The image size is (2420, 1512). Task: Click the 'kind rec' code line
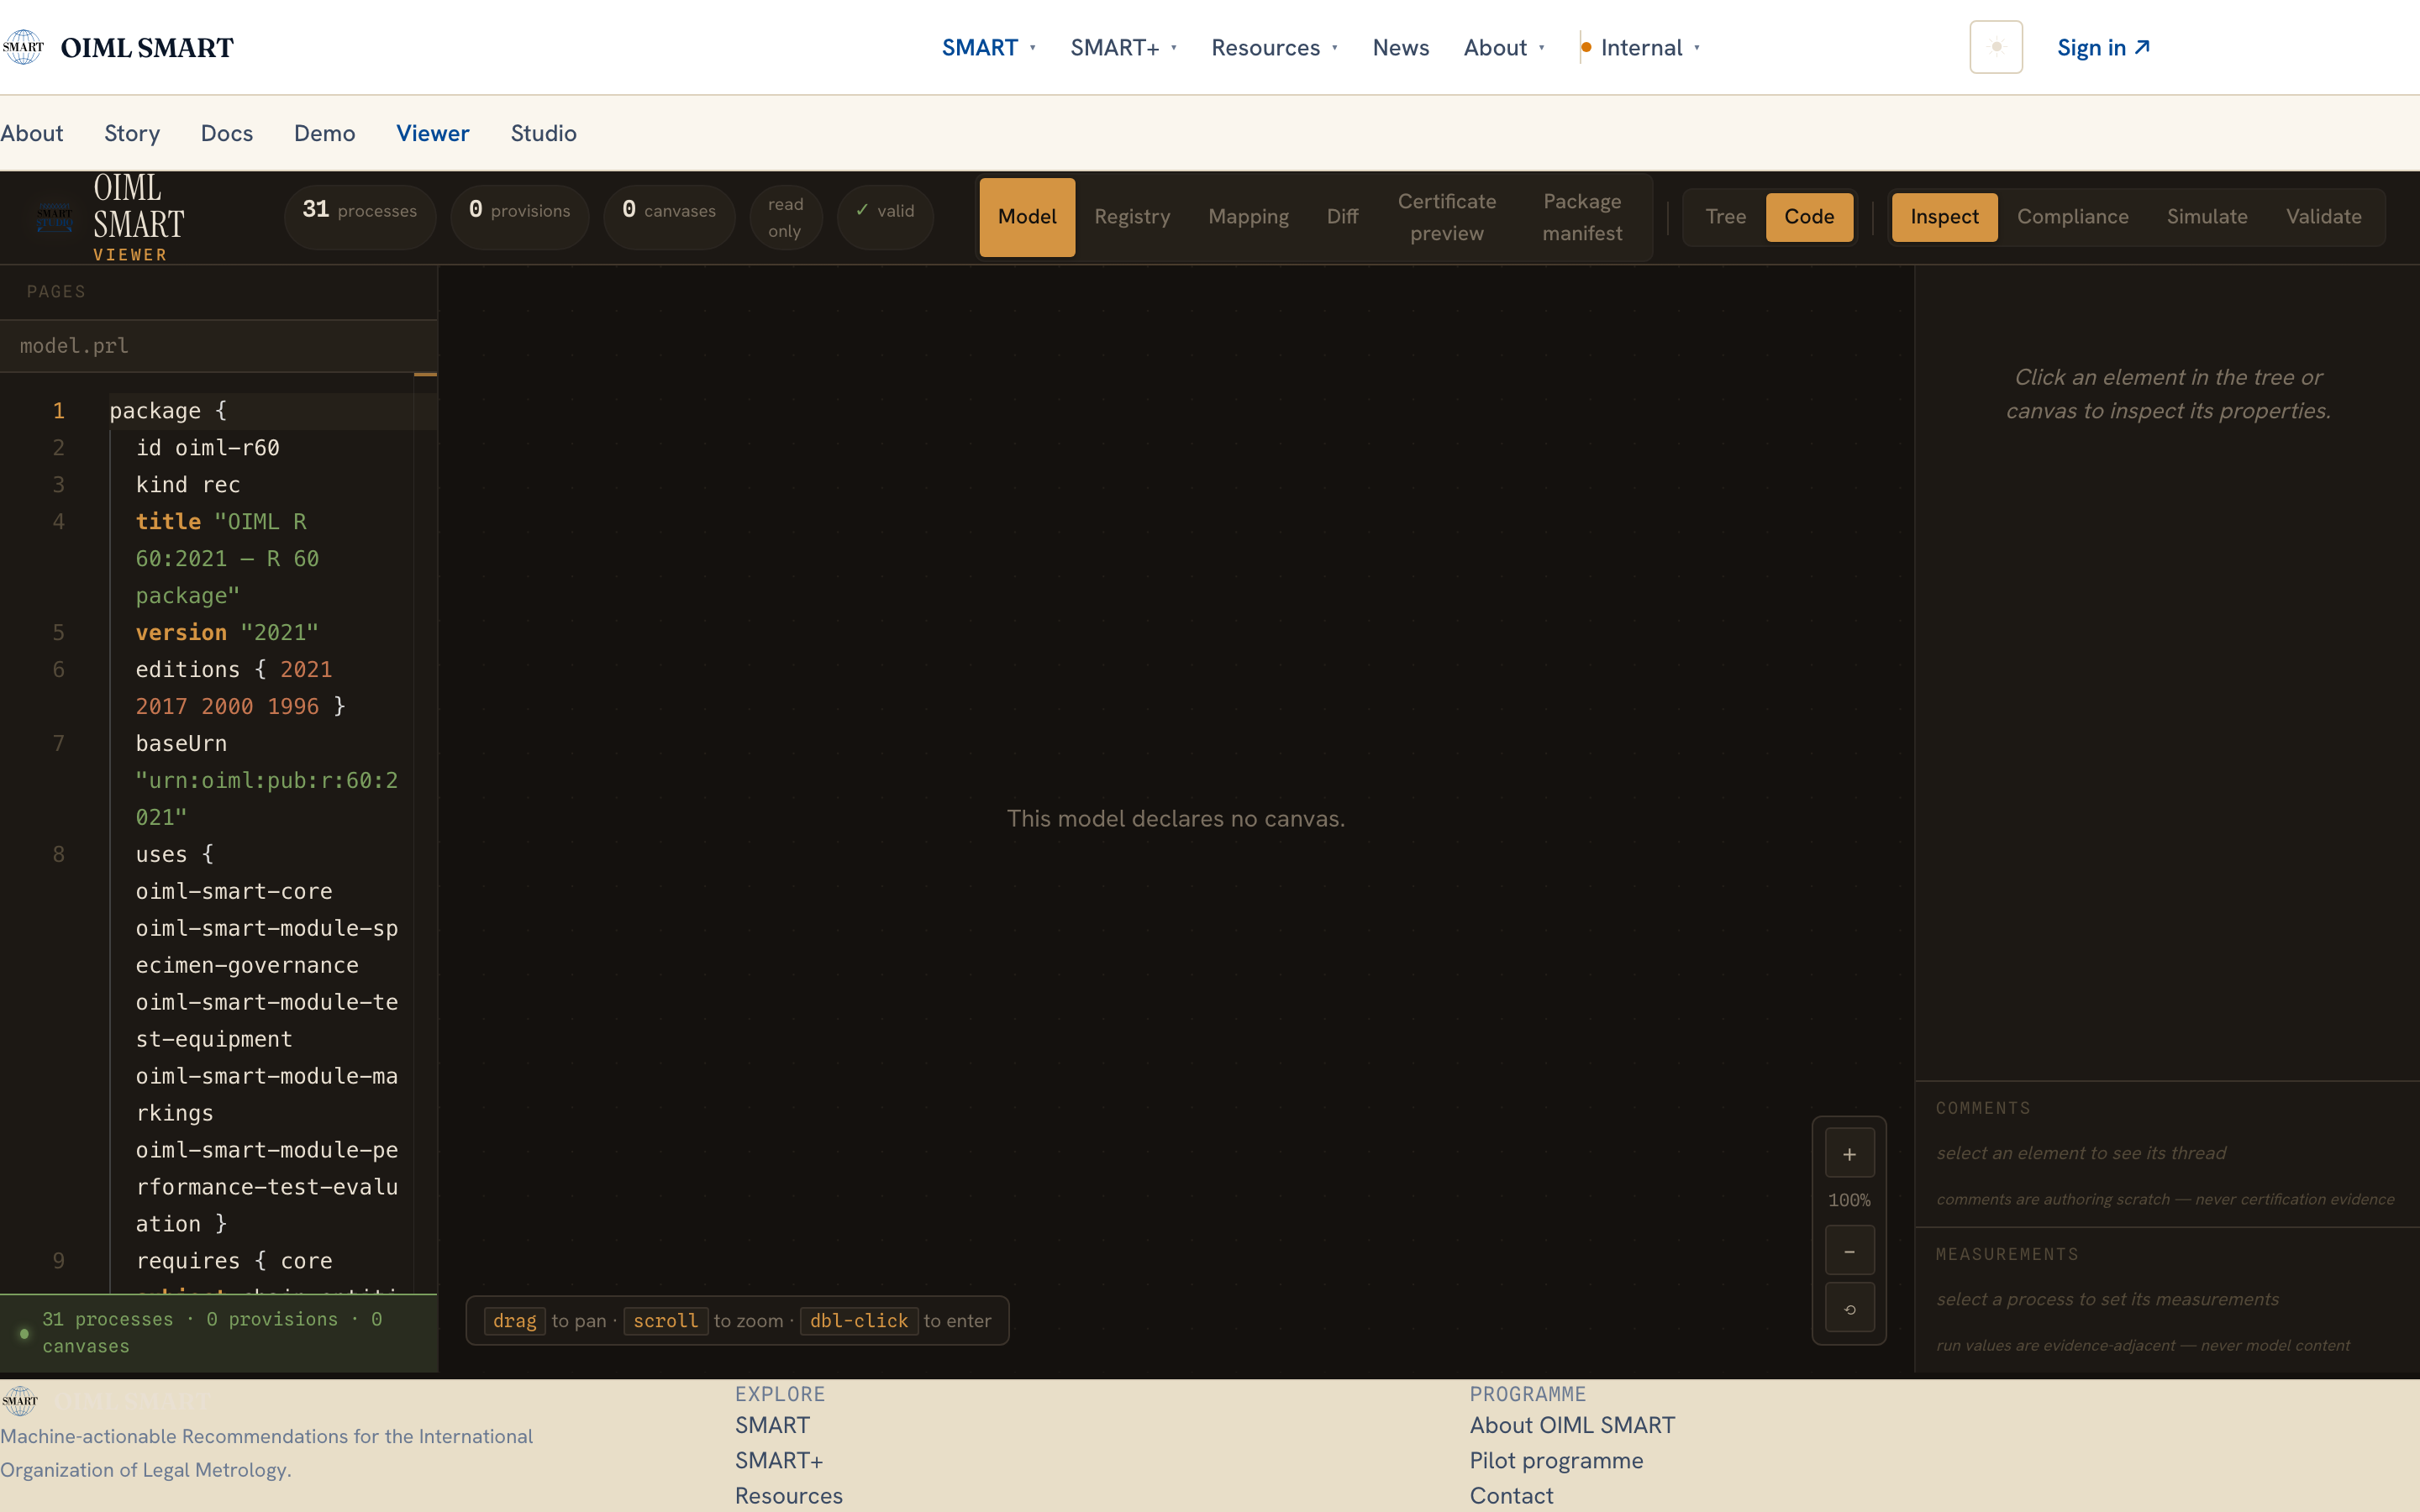tap(188, 485)
